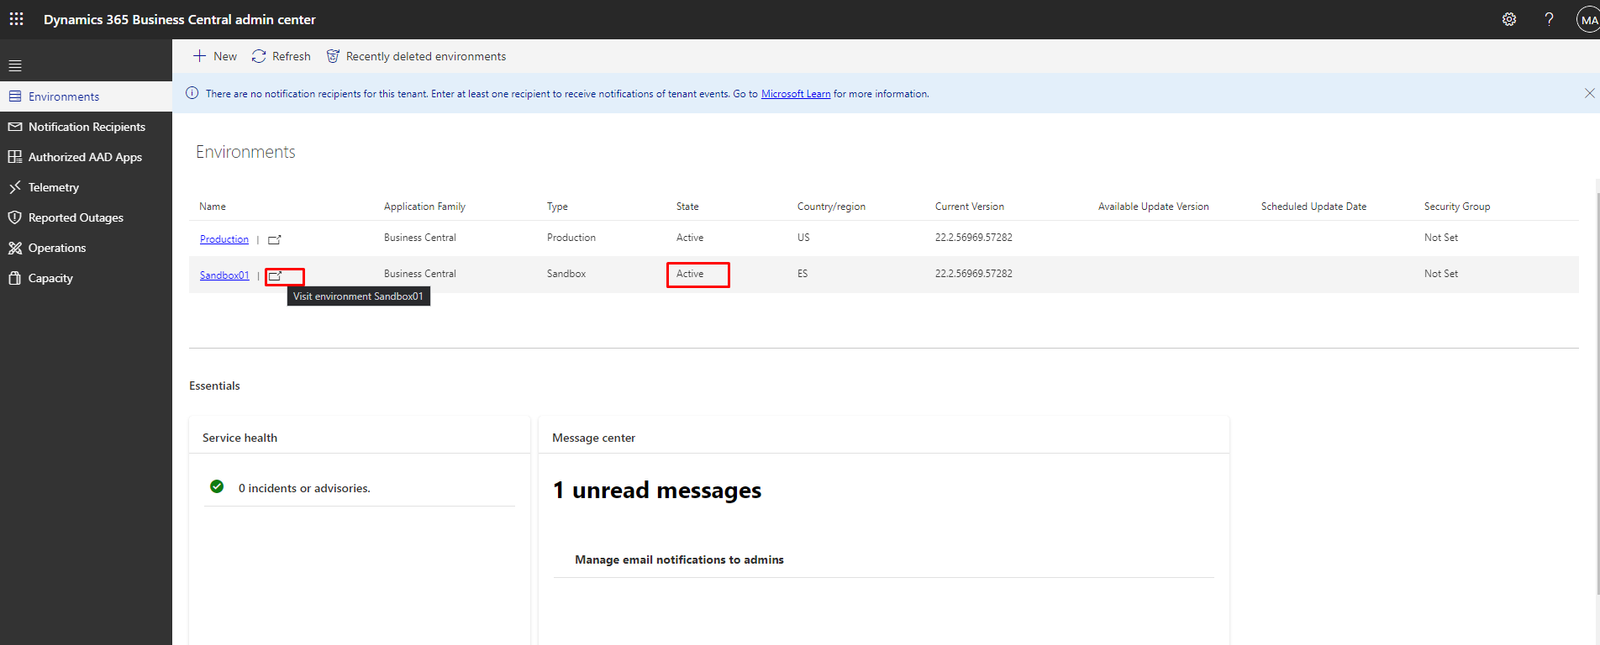
Task: Sort by Current Version column header
Action: tap(969, 206)
